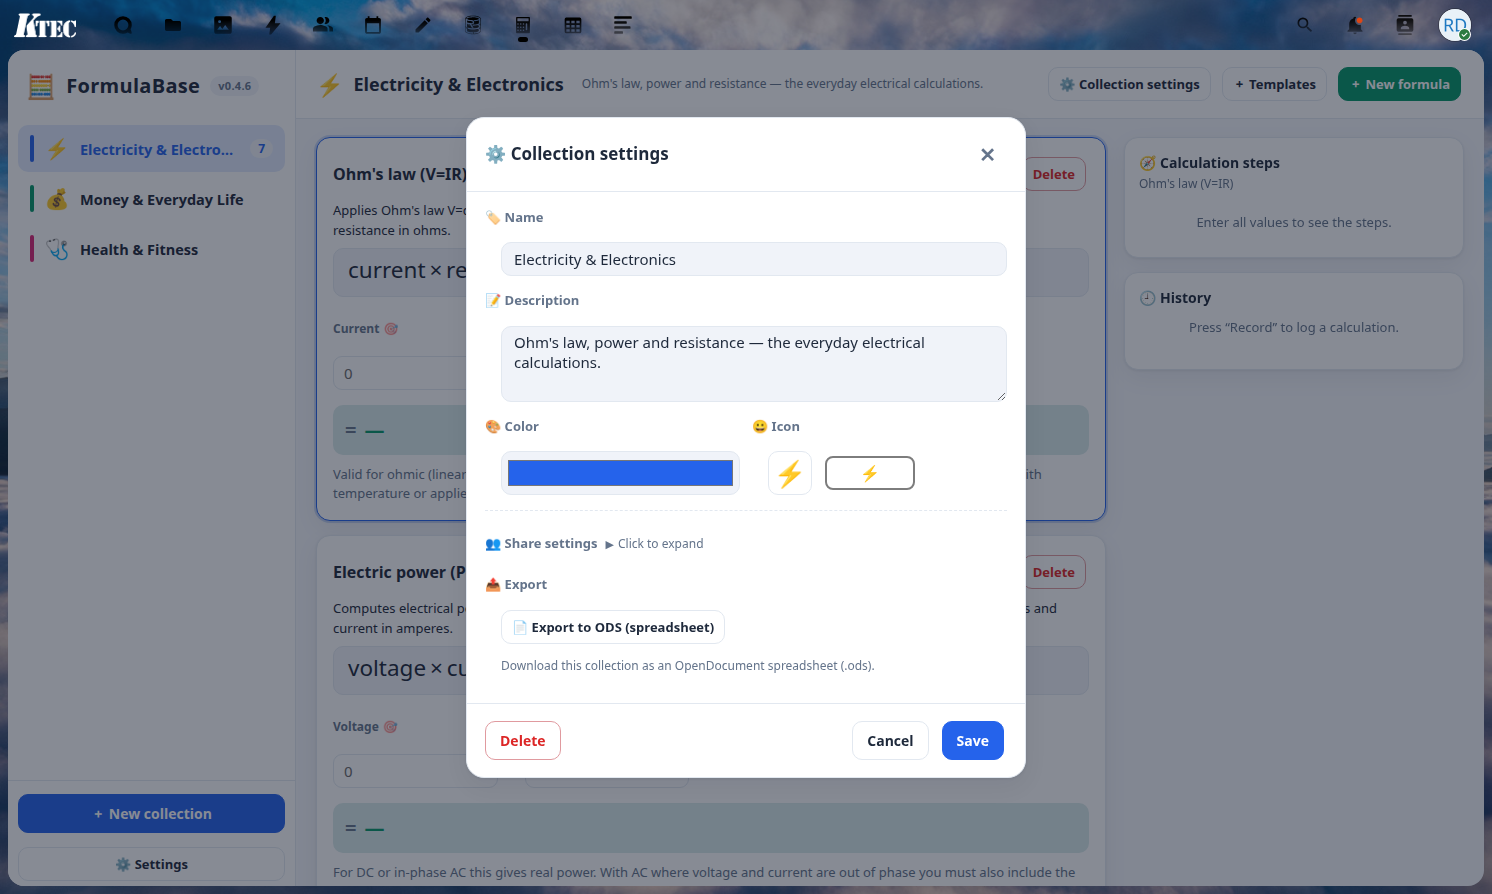Delete the Ohm's law formula card
1492x894 pixels.
1054,174
